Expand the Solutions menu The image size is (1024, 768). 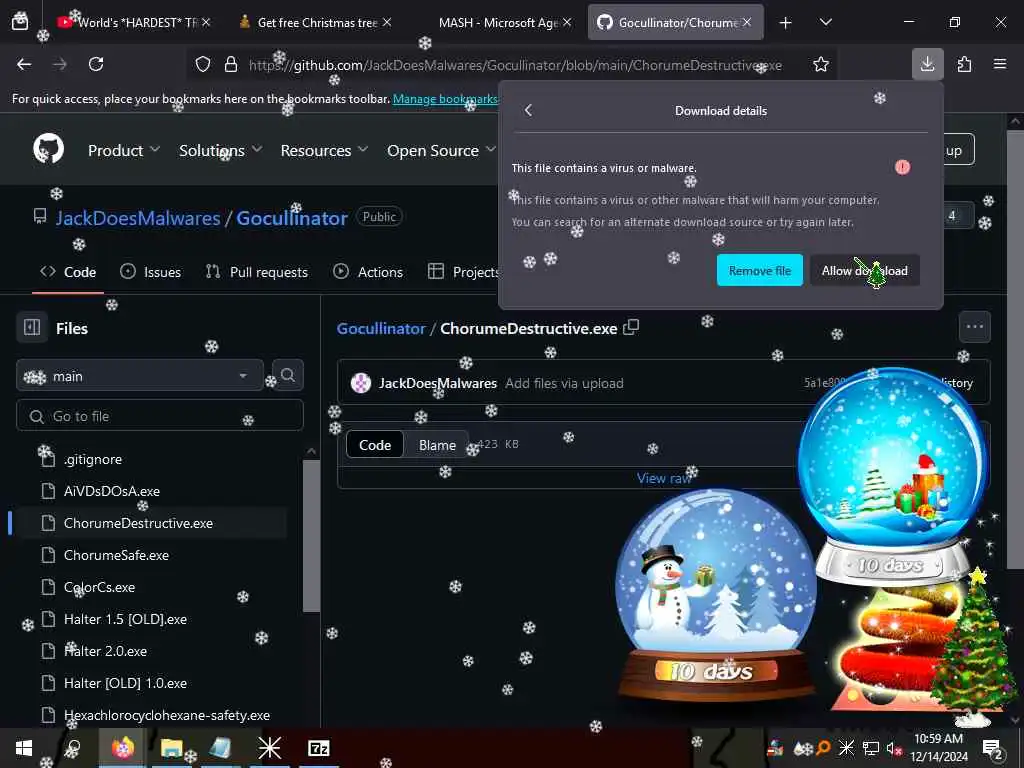(221, 150)
